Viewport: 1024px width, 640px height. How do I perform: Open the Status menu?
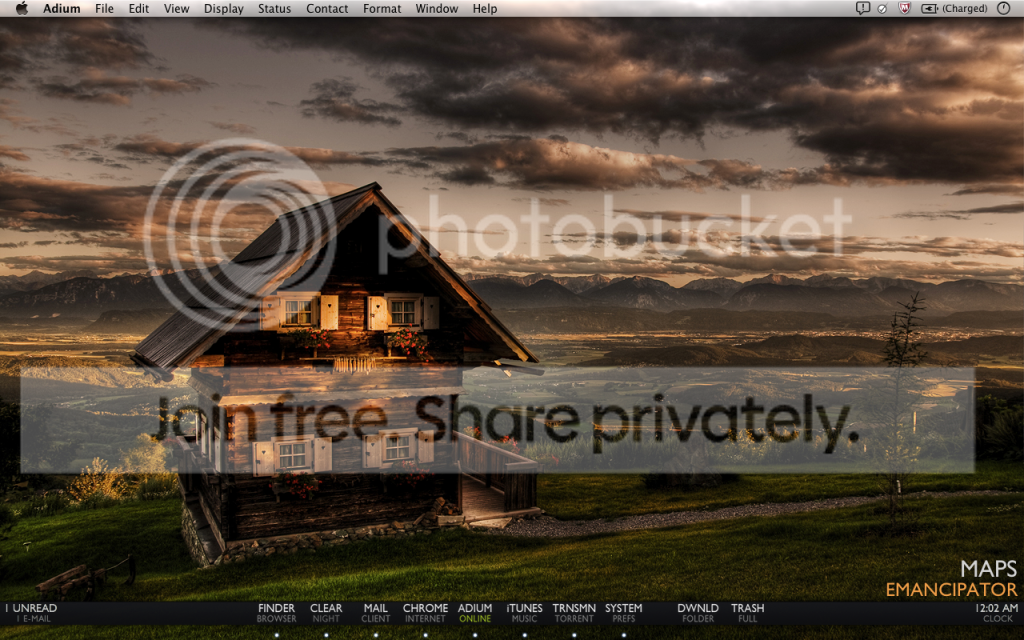click(274, 8)
